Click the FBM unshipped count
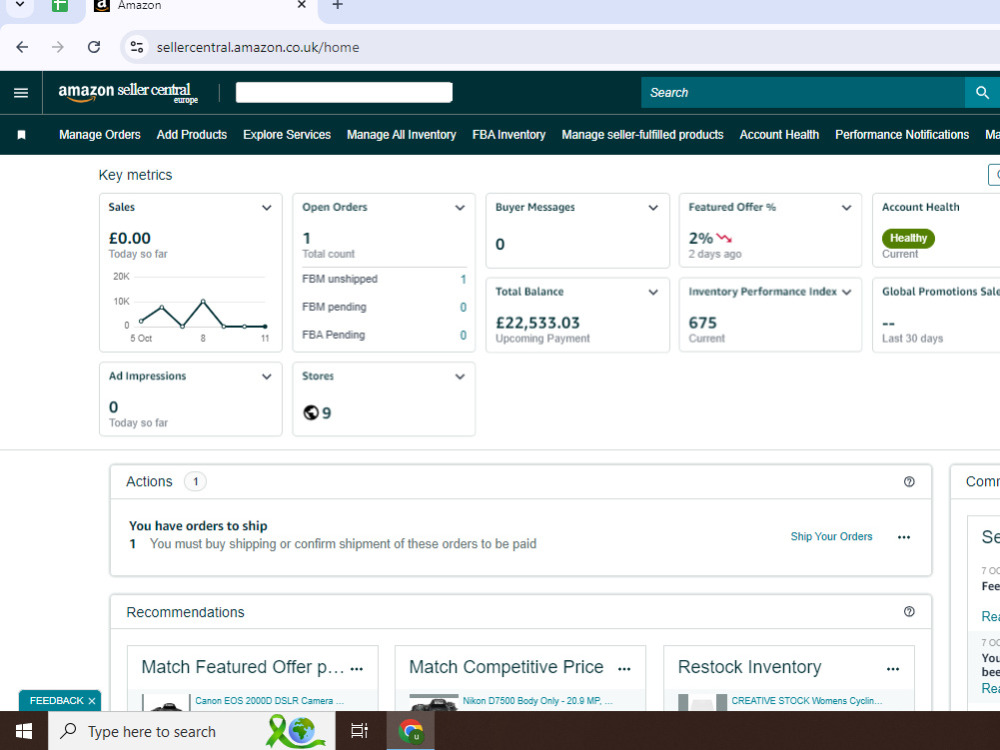Viewport: 1000px width, 750px height. (x=463, y=279)
